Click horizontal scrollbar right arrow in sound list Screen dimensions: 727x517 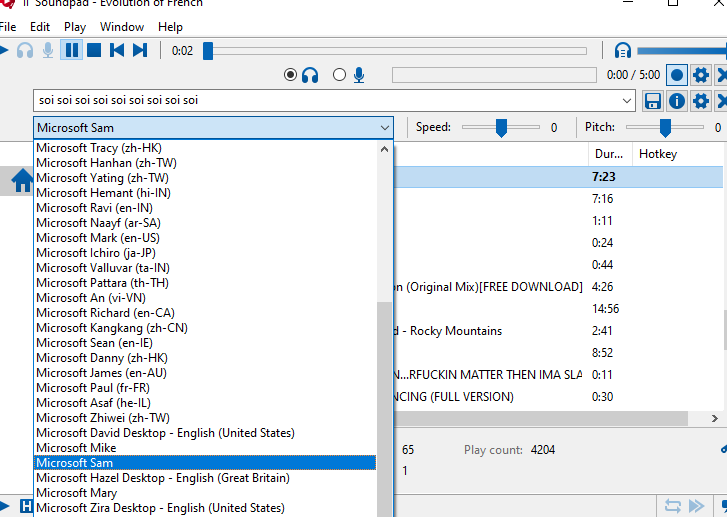[714, 419]
